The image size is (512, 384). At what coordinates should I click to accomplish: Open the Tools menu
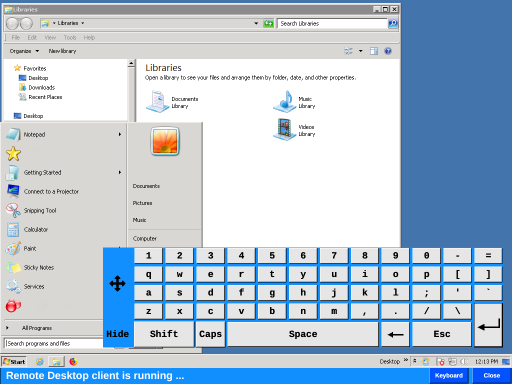pyautogui.click(x=70, y=37)
